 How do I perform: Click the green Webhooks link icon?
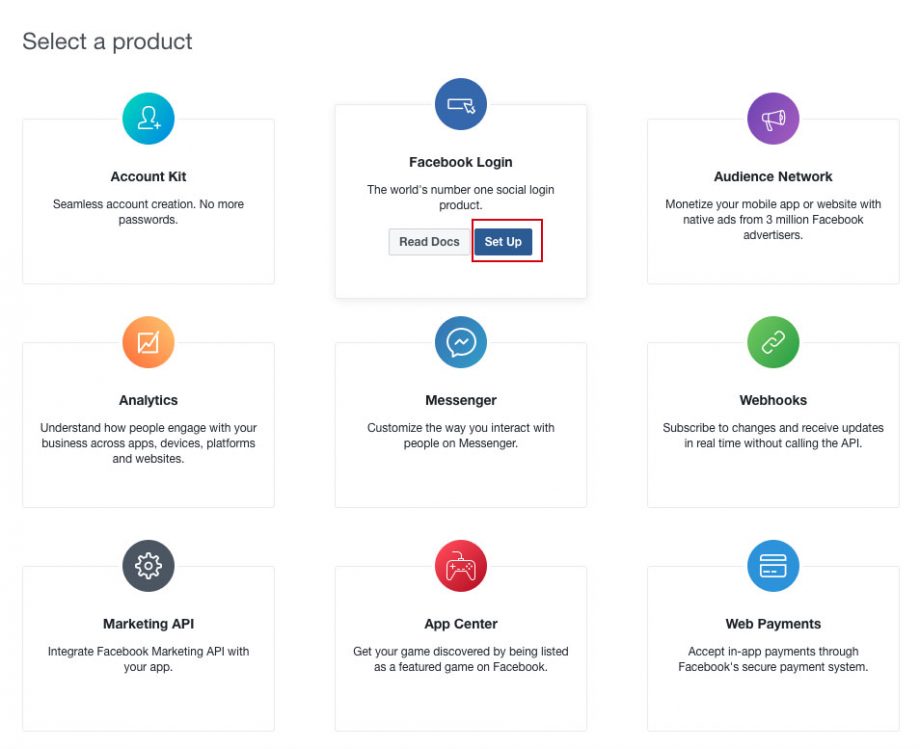[x=773, y=343]
